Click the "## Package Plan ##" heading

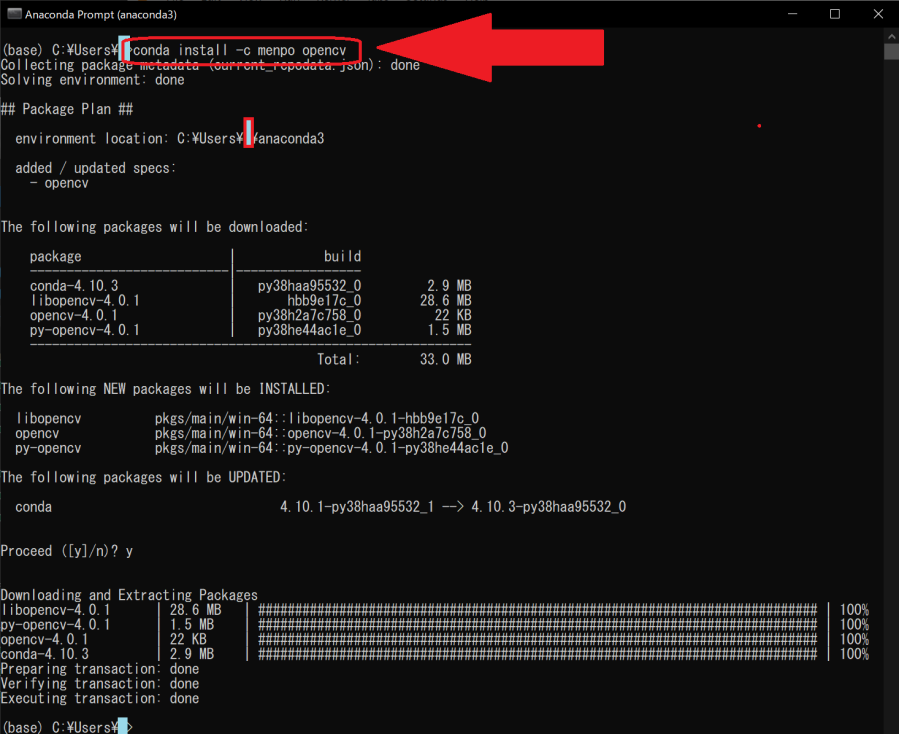[67, 109]
